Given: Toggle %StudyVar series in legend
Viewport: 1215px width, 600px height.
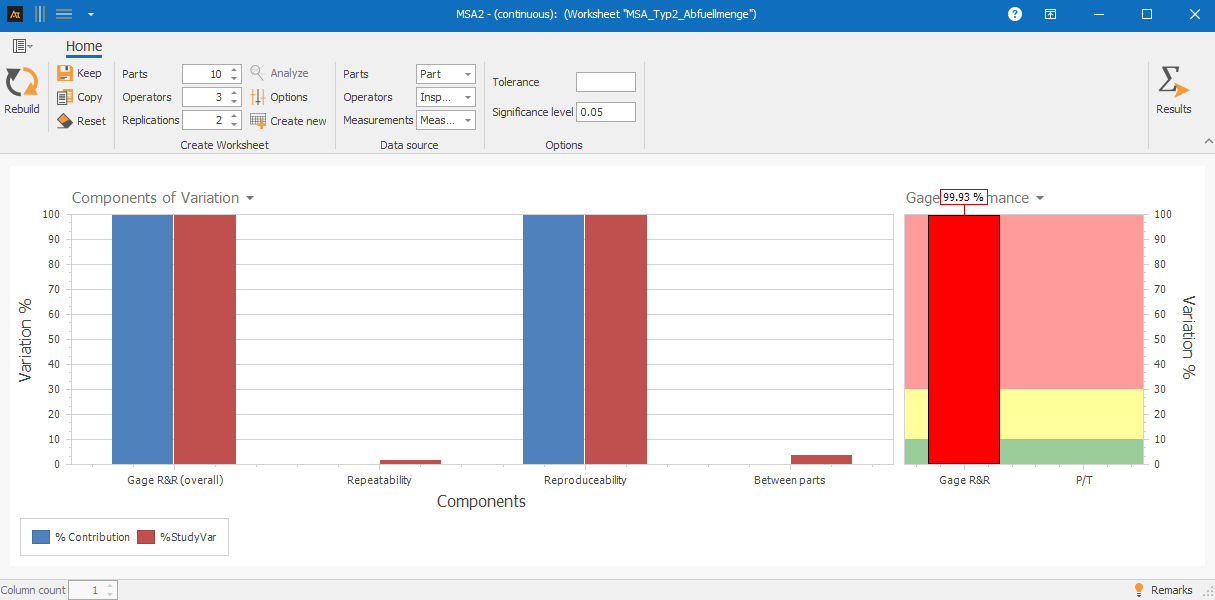Looking at the screenshot, I should [x=147, y=537].
